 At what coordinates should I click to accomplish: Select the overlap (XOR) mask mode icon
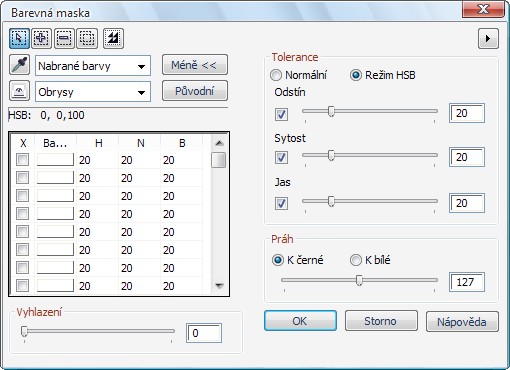pyautogui.click(x=87, y=38)
